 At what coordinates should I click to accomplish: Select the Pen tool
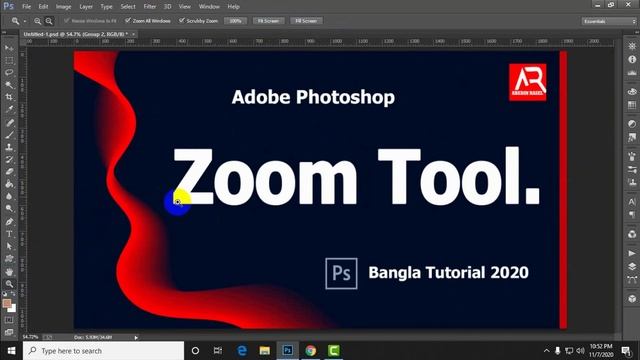click(9, 222)
